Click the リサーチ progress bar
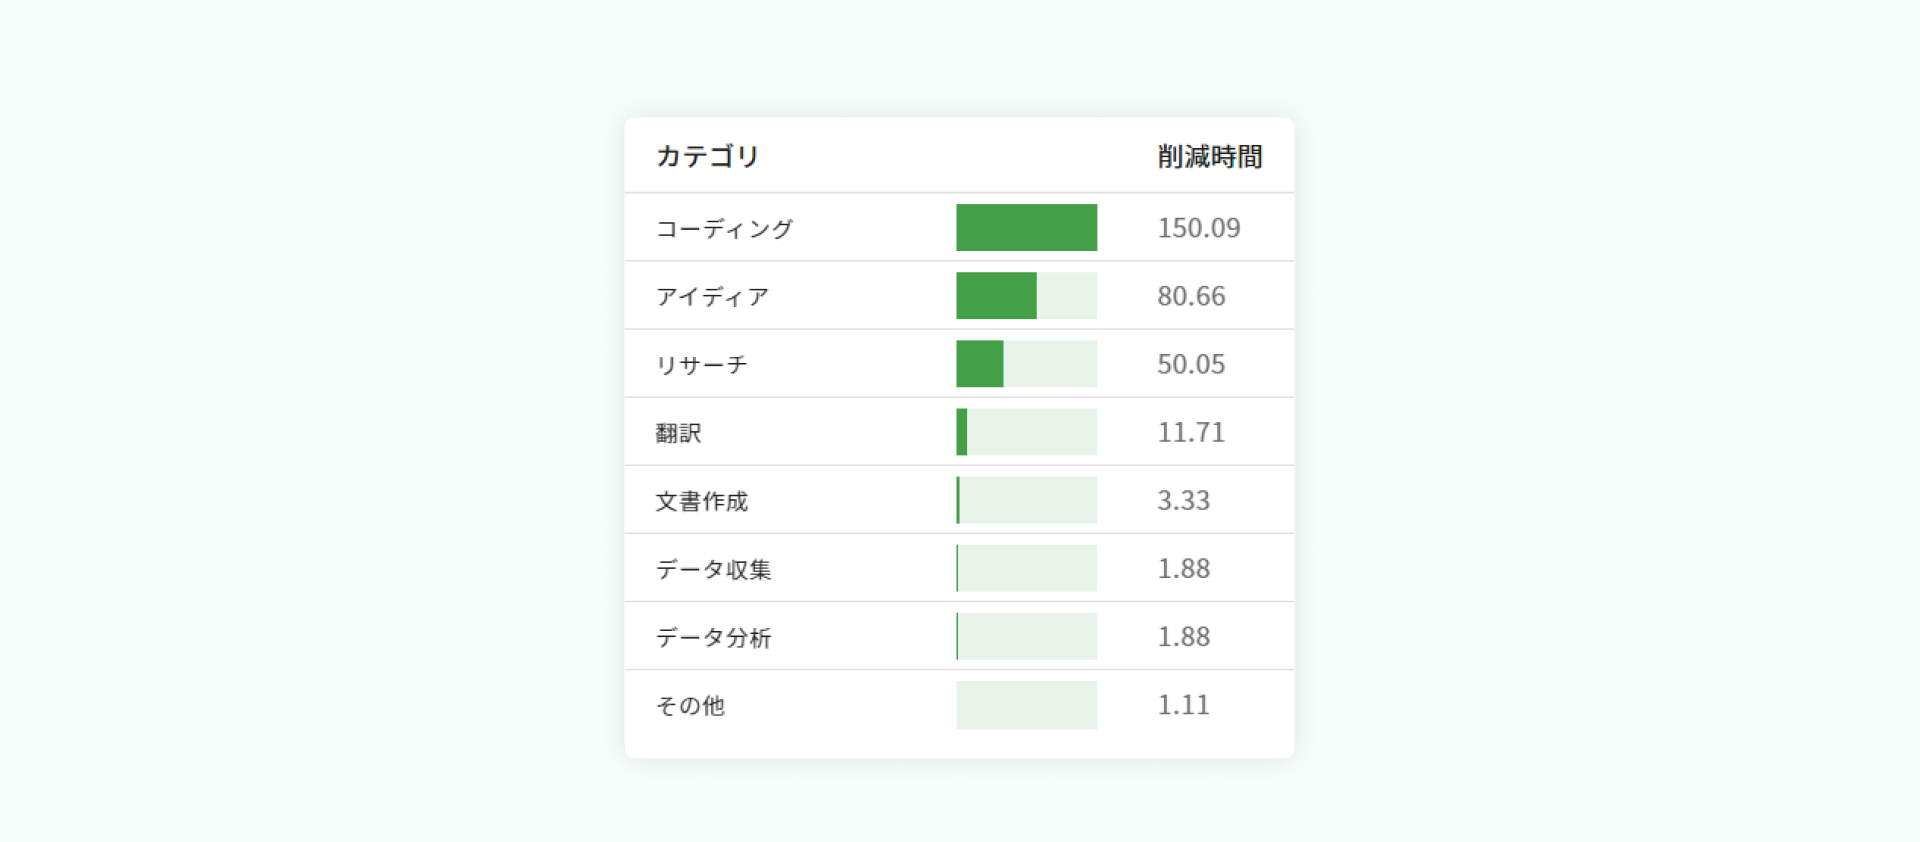This screenshot has width=1920, height=842. (x=1026, y=363)
